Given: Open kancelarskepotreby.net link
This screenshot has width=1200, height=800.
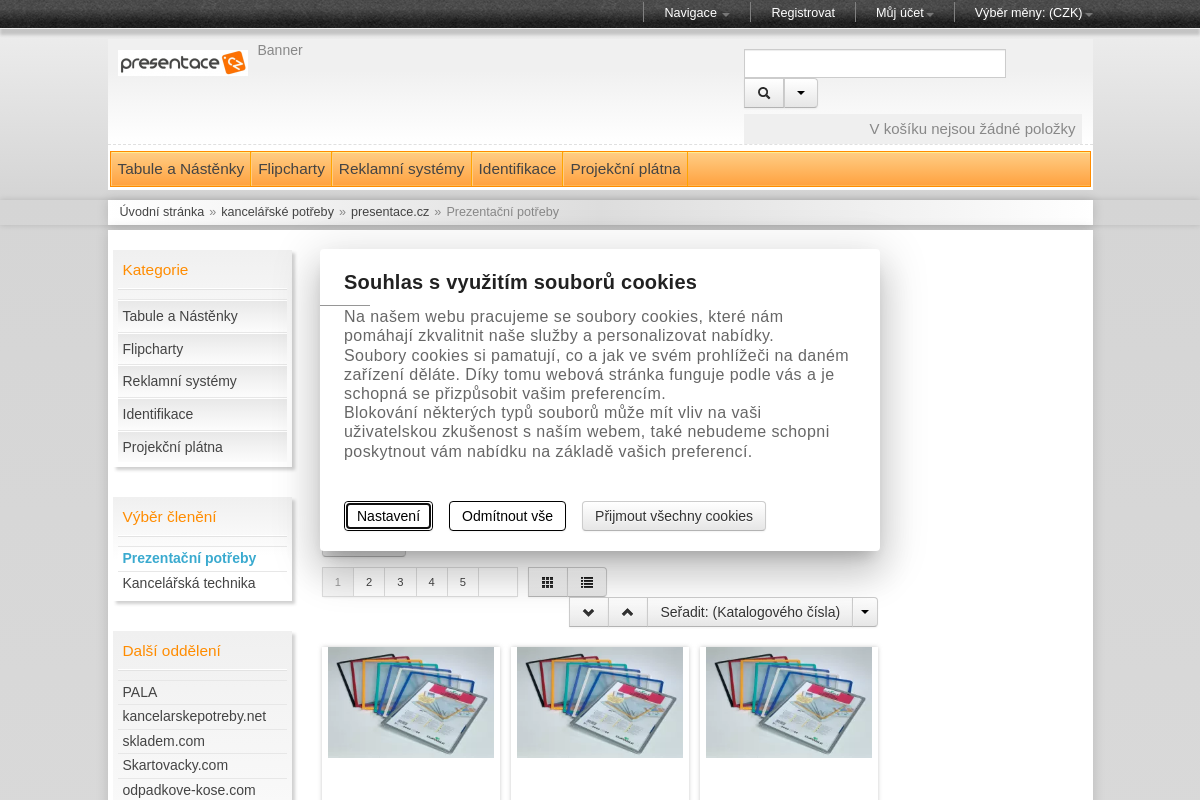Looking at the screenshot, I should [x=194, y=716].
